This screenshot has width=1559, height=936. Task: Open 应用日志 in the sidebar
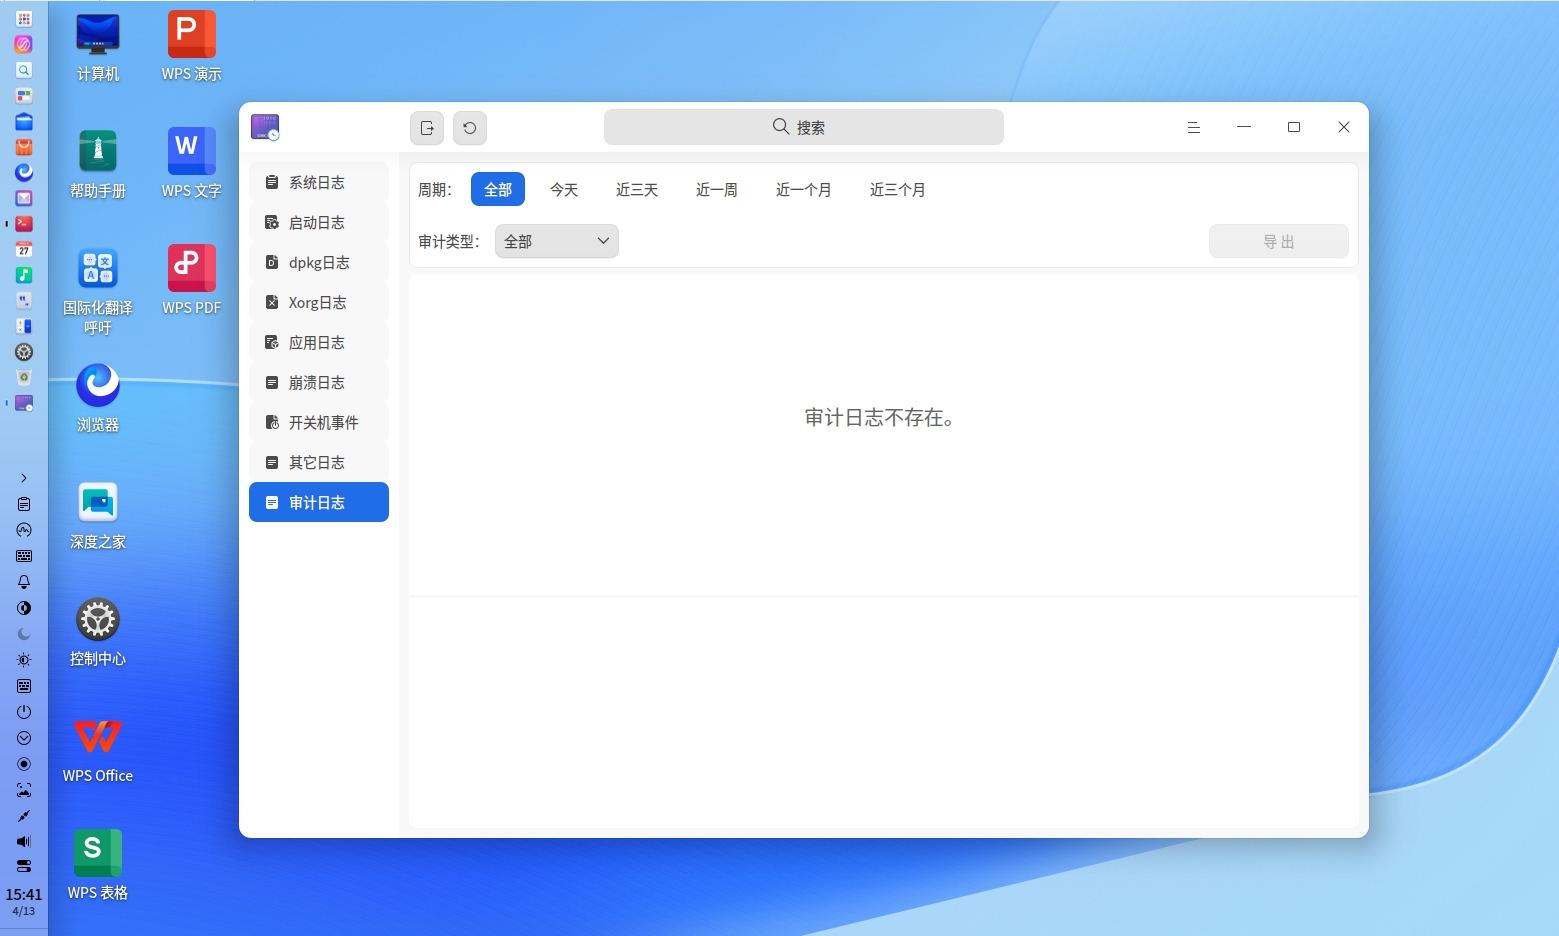click(319, 342)
